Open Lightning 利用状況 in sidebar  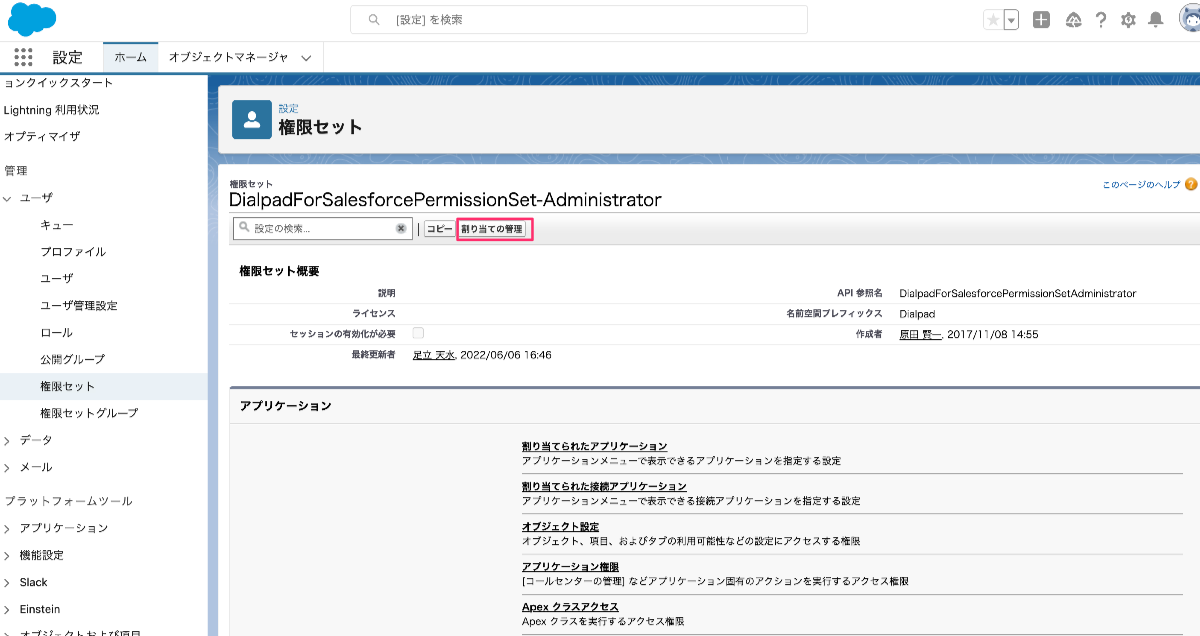point(52,110)
